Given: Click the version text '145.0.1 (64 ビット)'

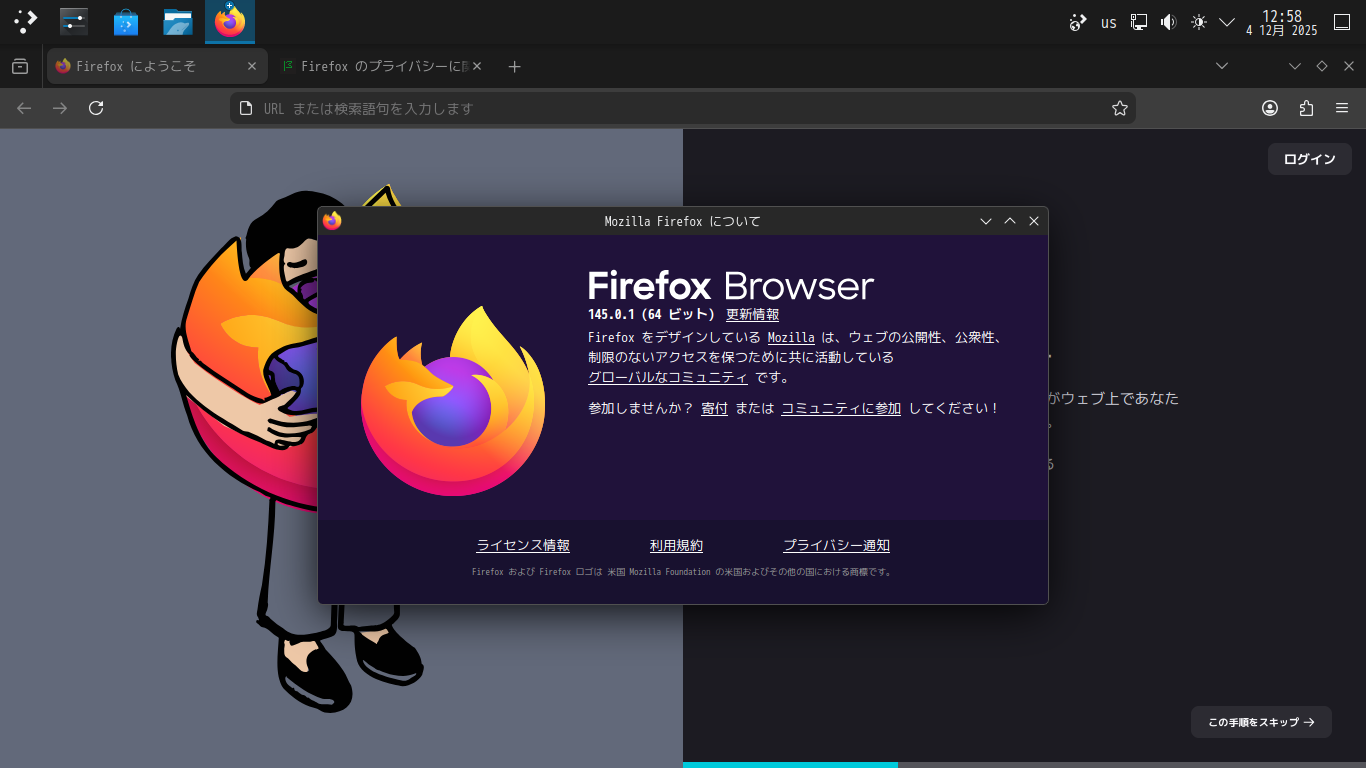Looking at the screenshot, I should 651,315.
